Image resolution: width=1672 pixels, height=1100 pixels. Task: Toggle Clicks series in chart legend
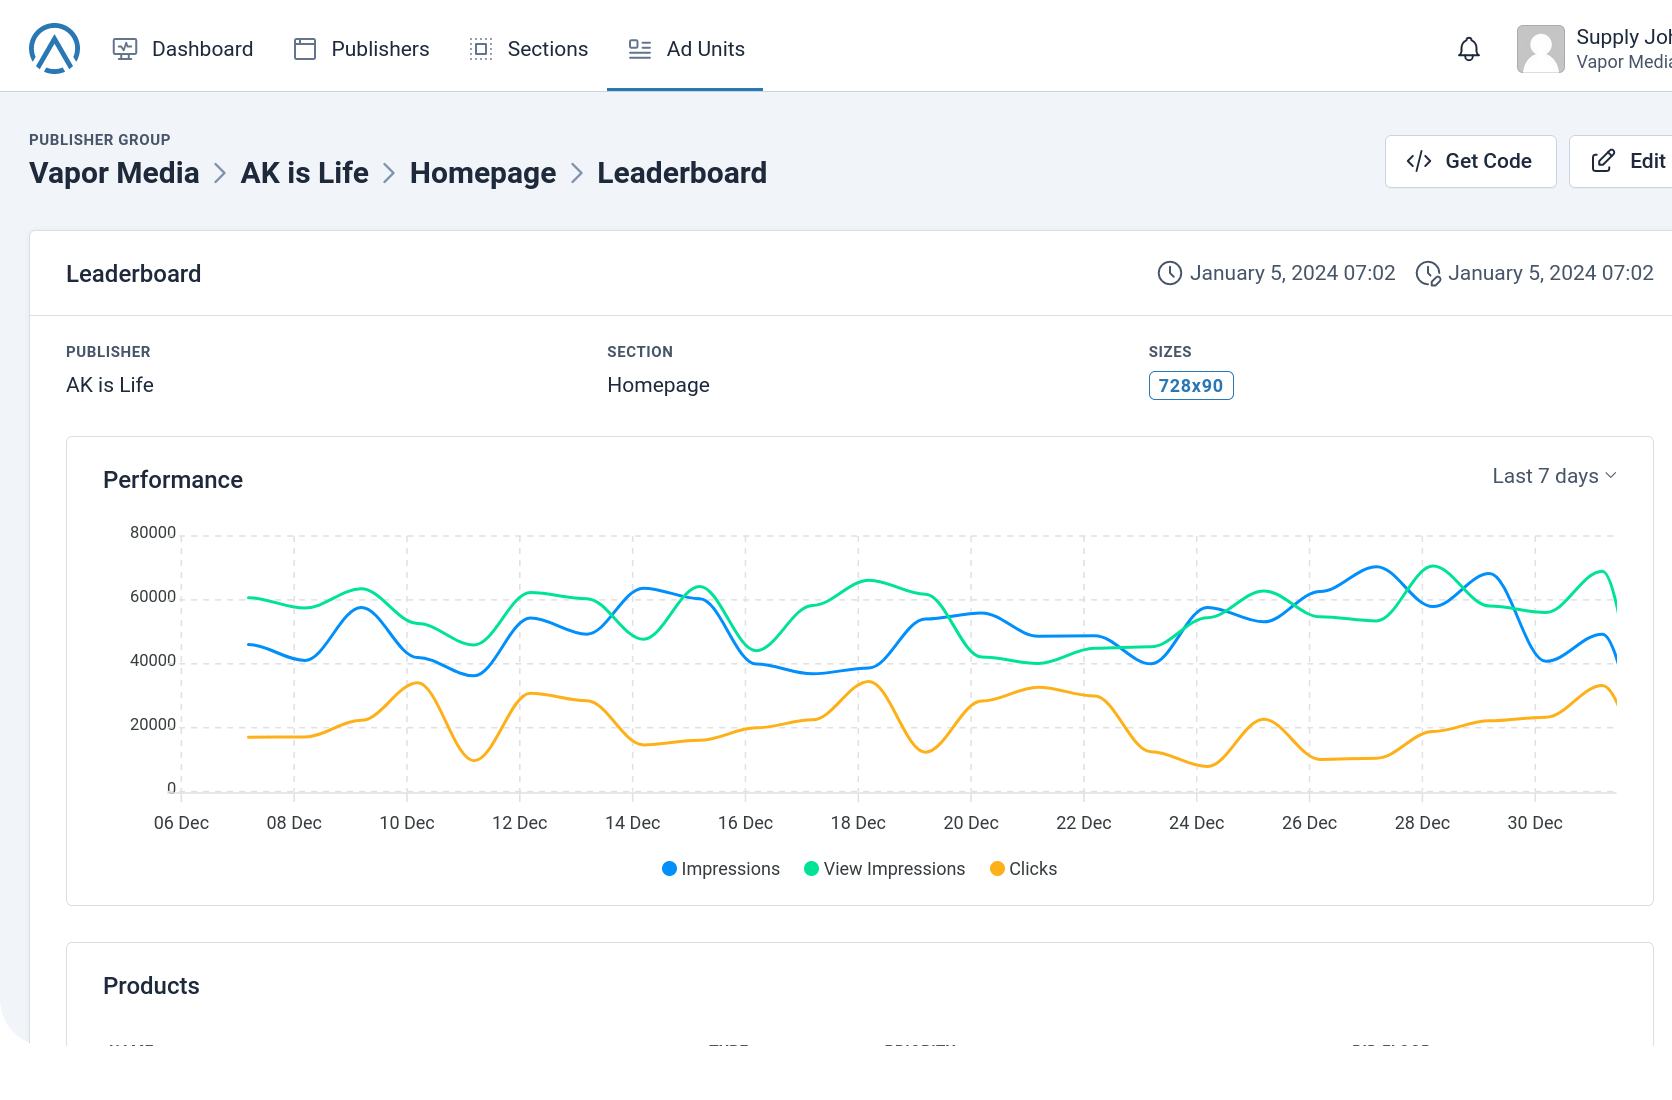1023,869
